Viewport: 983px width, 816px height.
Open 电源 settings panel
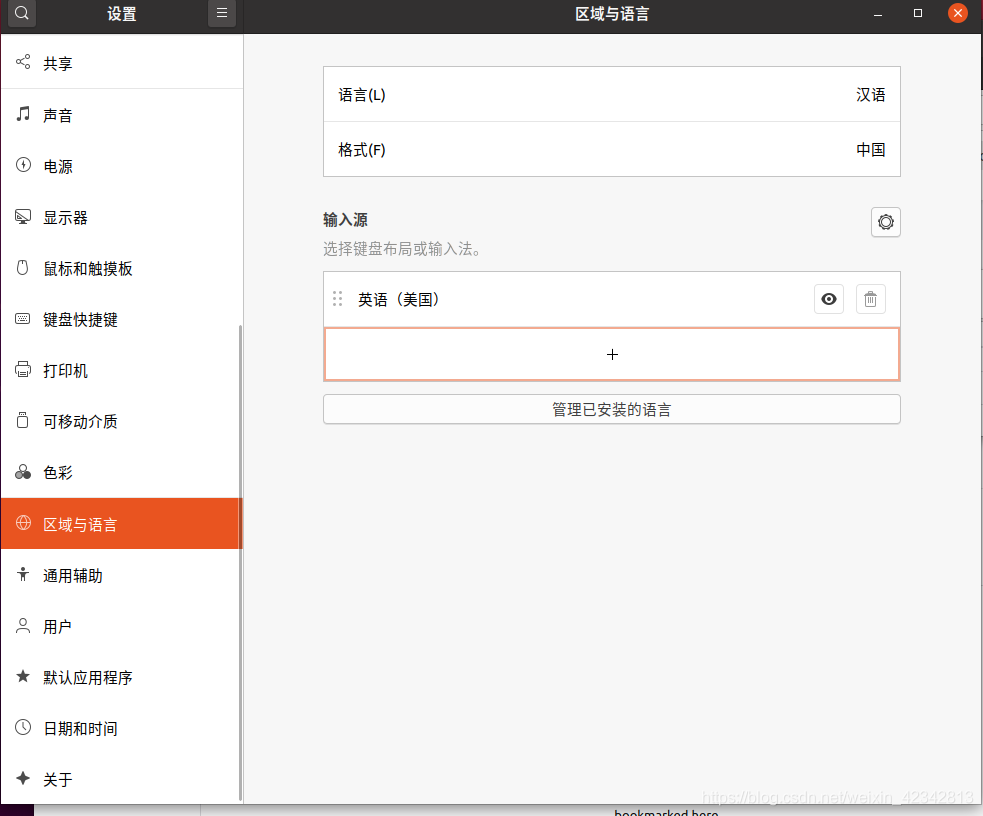tap(122, 166)
